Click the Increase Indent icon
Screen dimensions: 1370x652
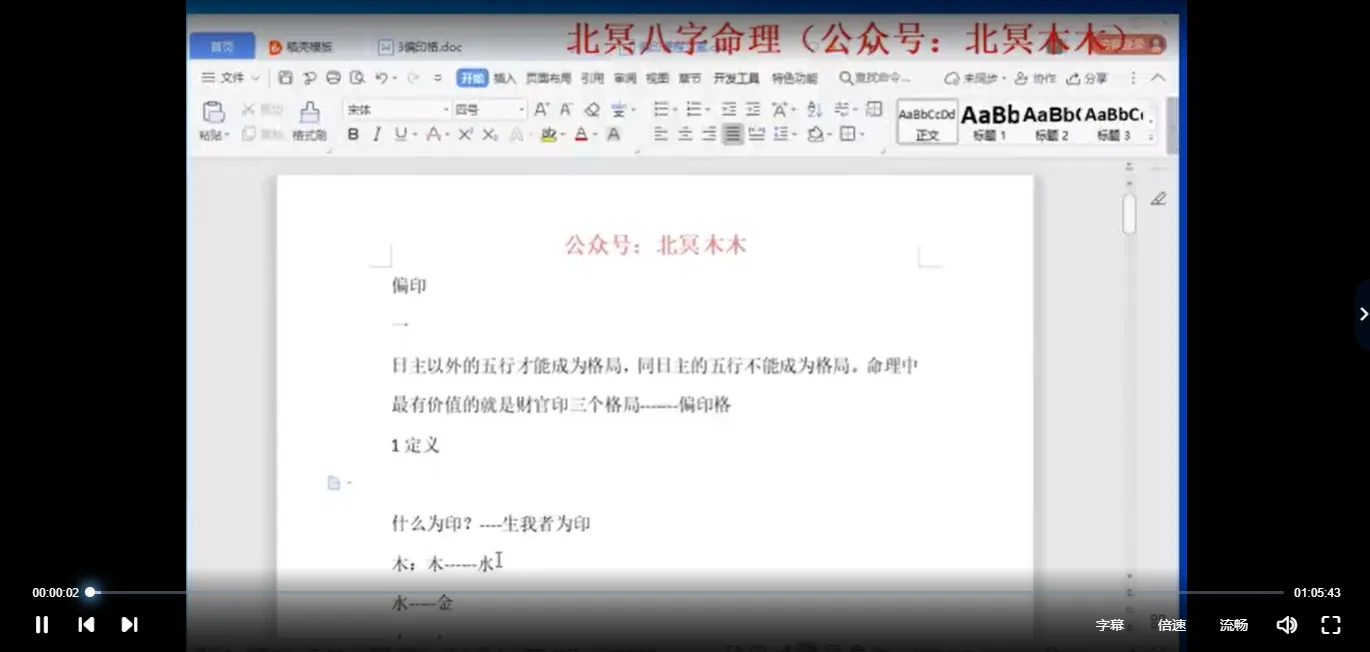(753, 109)
